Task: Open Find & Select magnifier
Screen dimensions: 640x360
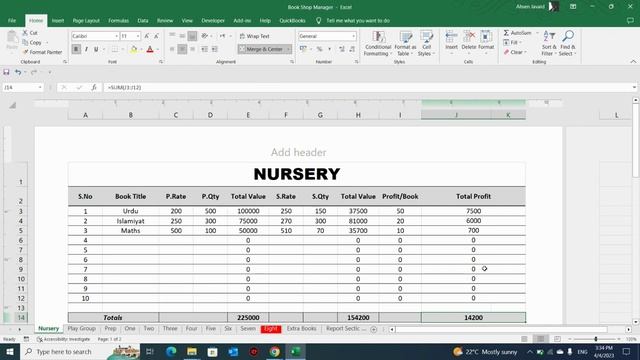Action: (567, 43)
